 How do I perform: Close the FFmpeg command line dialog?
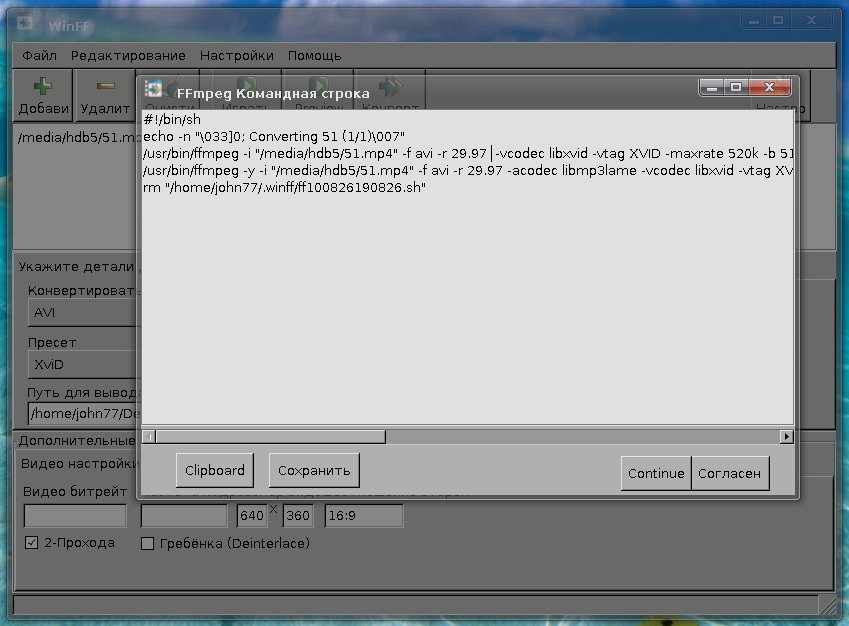769,87
